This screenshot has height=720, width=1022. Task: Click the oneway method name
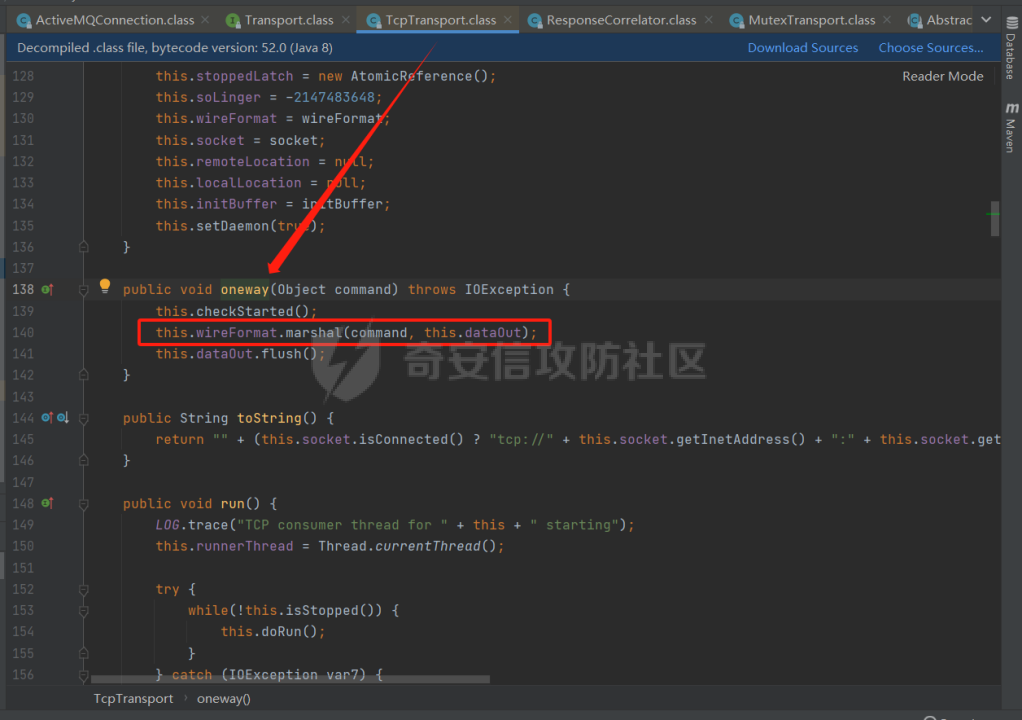[x=244, y=289]
